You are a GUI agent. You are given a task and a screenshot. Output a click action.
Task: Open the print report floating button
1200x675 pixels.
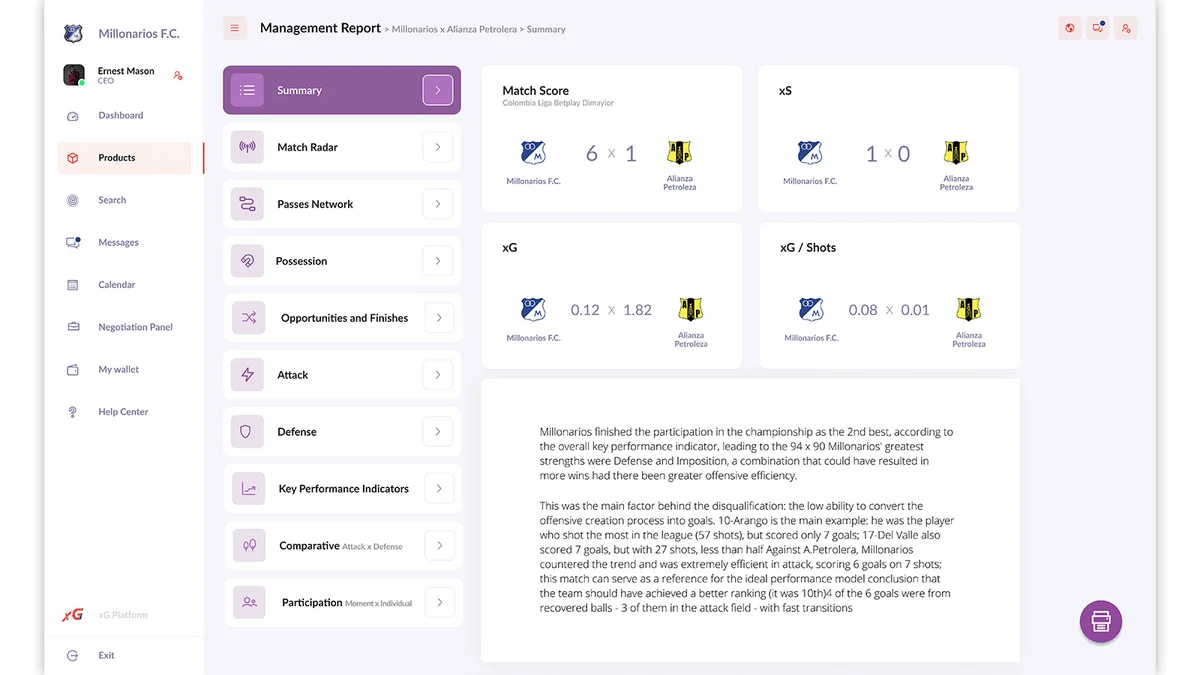(1100, 621)
